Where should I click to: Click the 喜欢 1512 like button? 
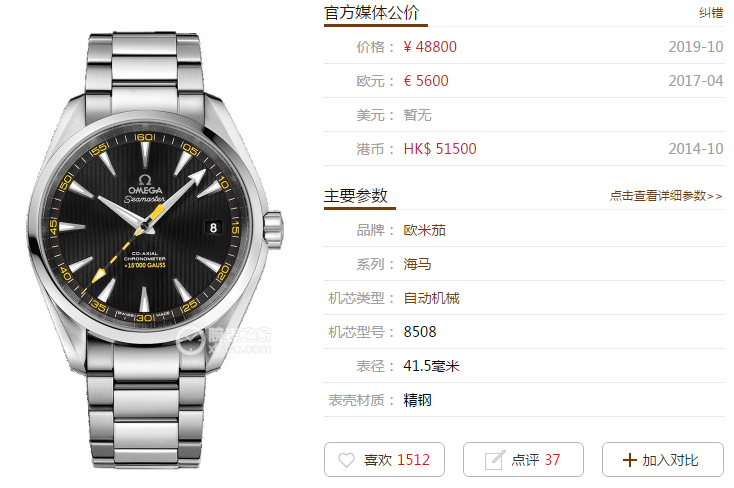pyautogui.click(x=384, y=459)
